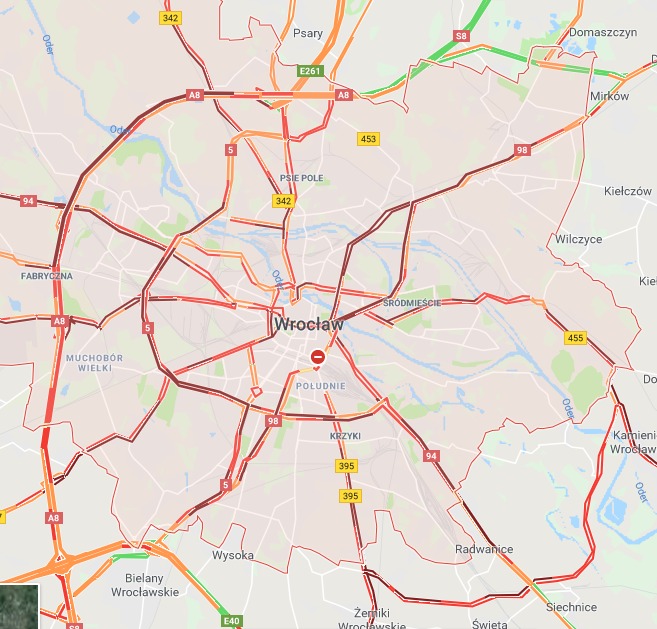The image size is (657, 629).
Task: Click the Wilczyce place label
Action: coord(578,239)
